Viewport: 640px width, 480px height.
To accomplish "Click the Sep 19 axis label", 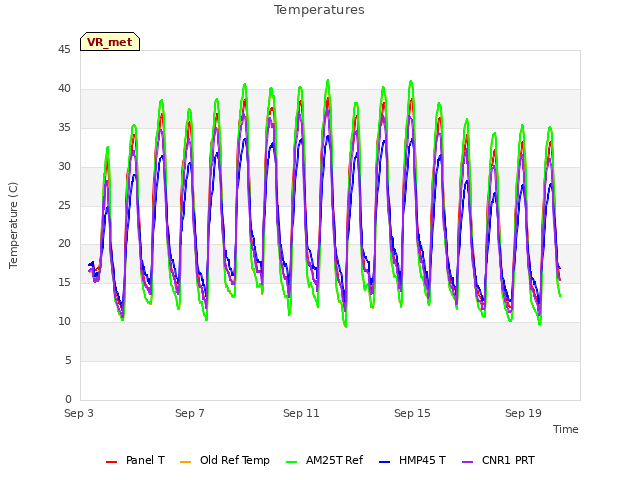I will 523,413.
